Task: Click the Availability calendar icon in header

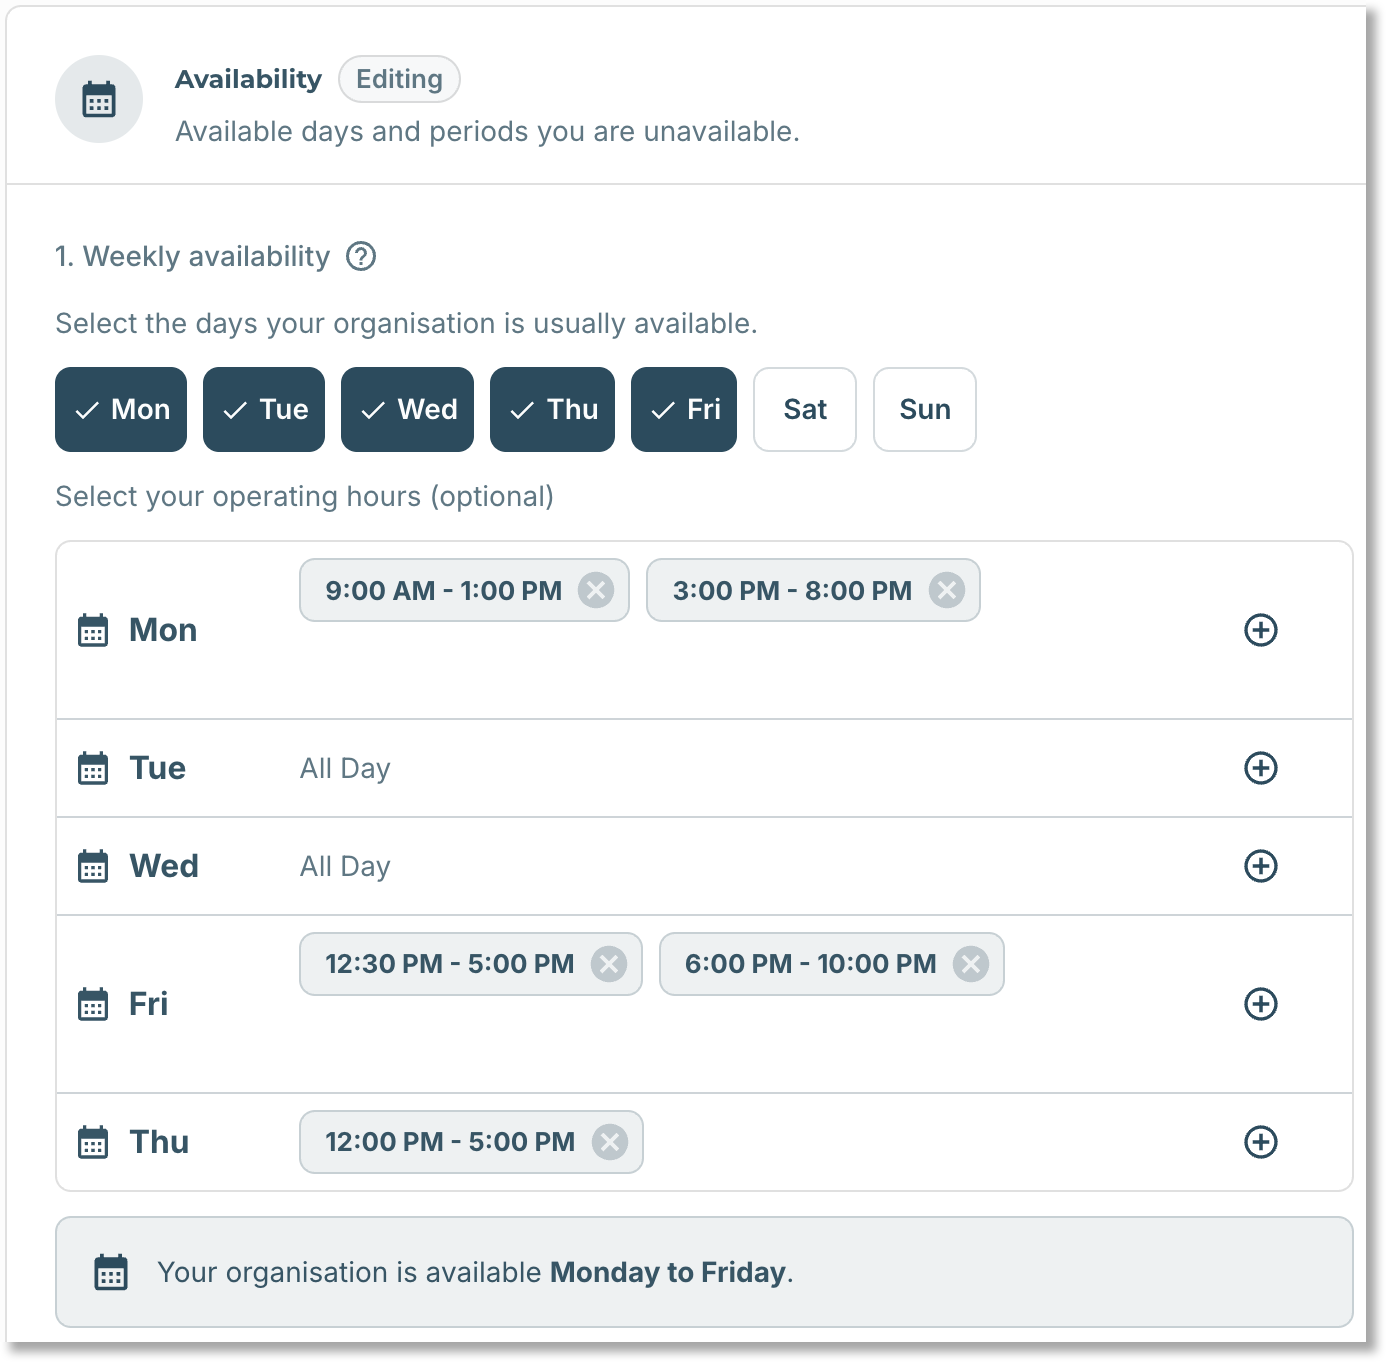Action: click(99, 99)
